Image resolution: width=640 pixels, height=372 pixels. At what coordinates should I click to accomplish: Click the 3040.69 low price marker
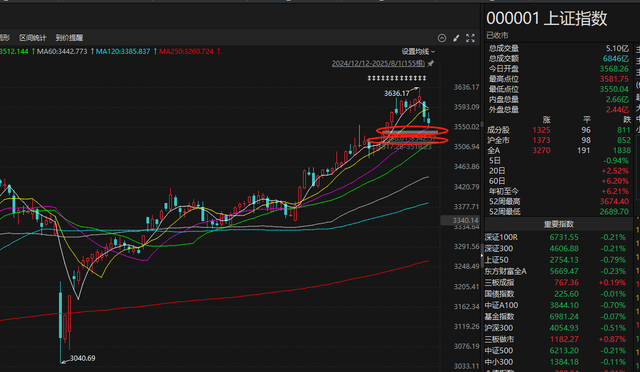click(x=82, y=358)
